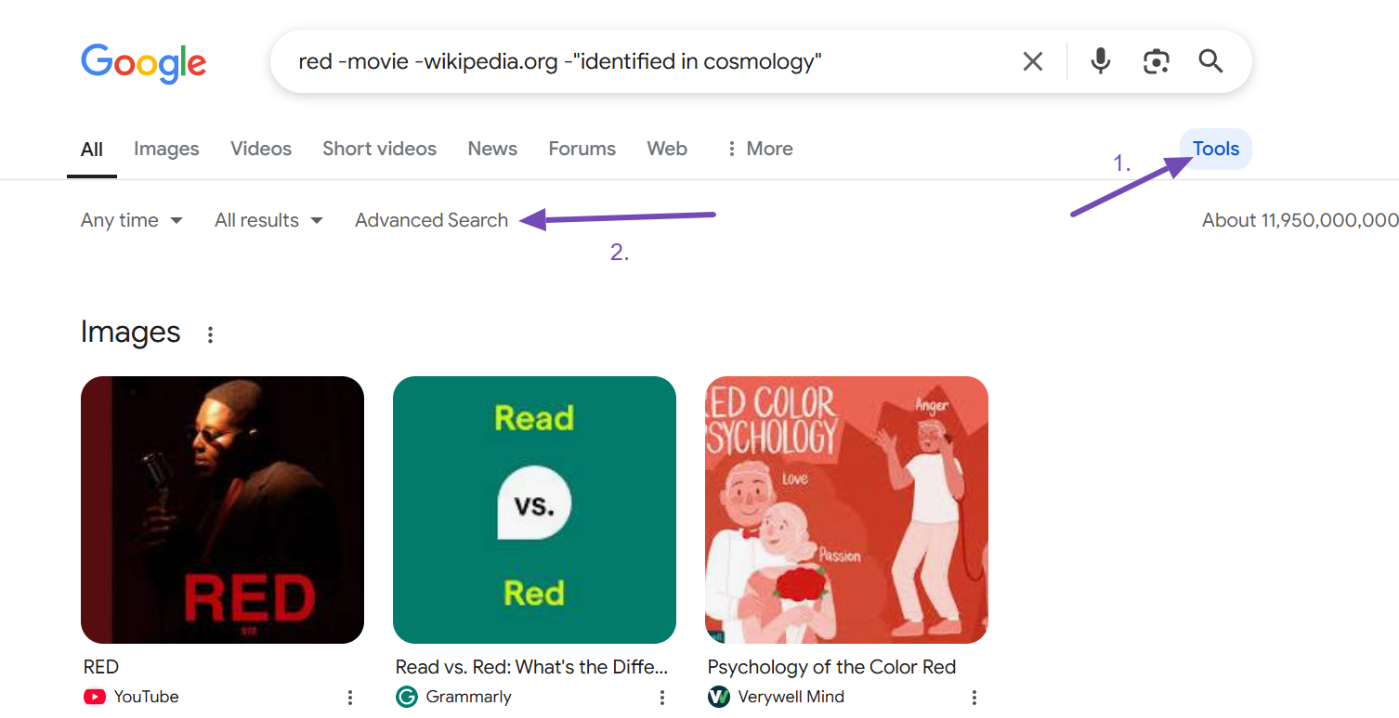Open options menu for YouTube RED result

350,697
